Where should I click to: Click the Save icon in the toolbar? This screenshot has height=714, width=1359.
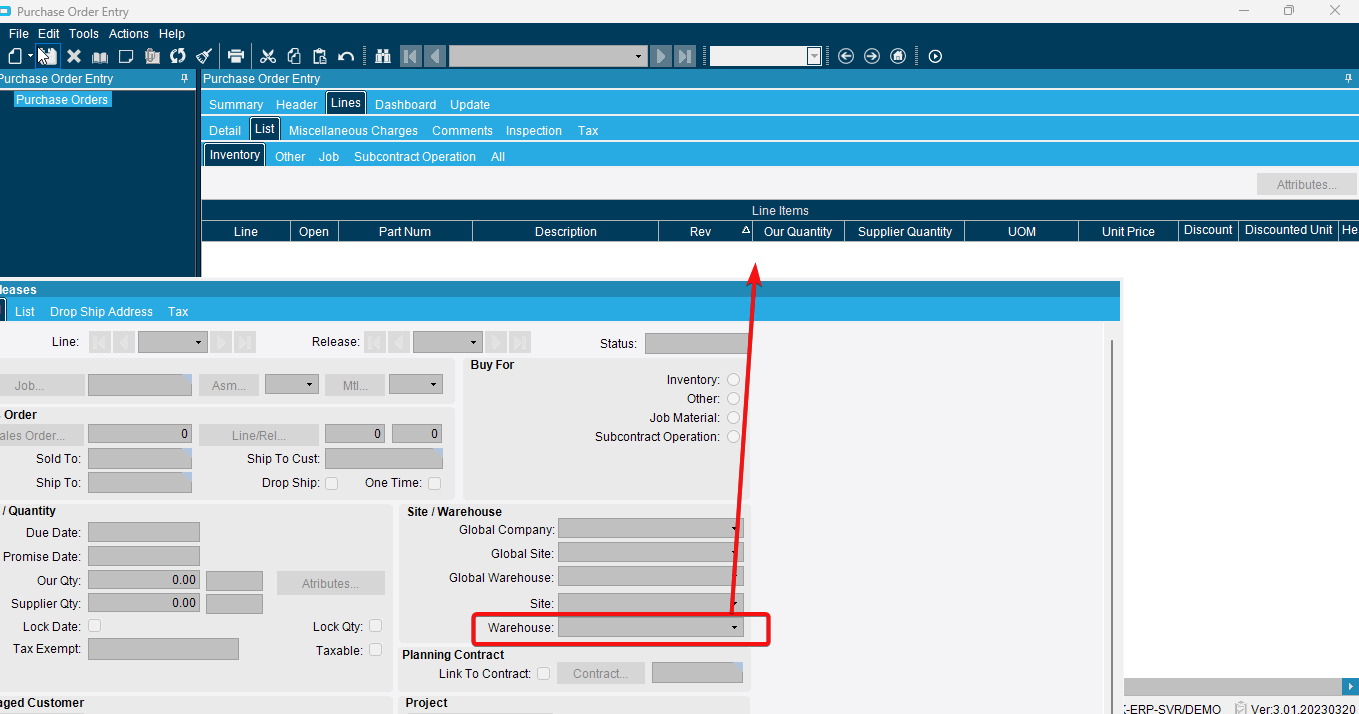tap(48, 56)
